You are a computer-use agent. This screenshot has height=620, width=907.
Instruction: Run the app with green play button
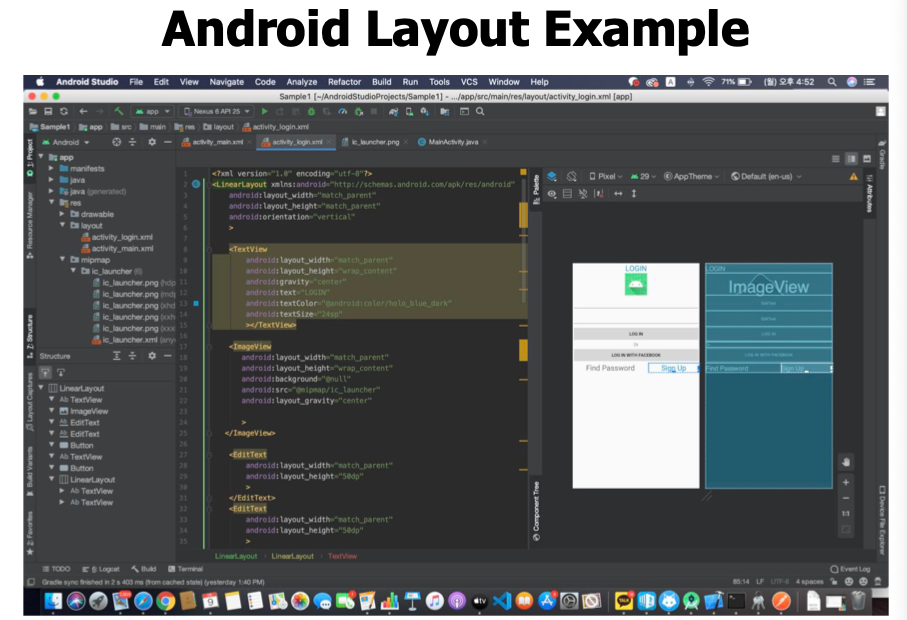click(264, 111)
